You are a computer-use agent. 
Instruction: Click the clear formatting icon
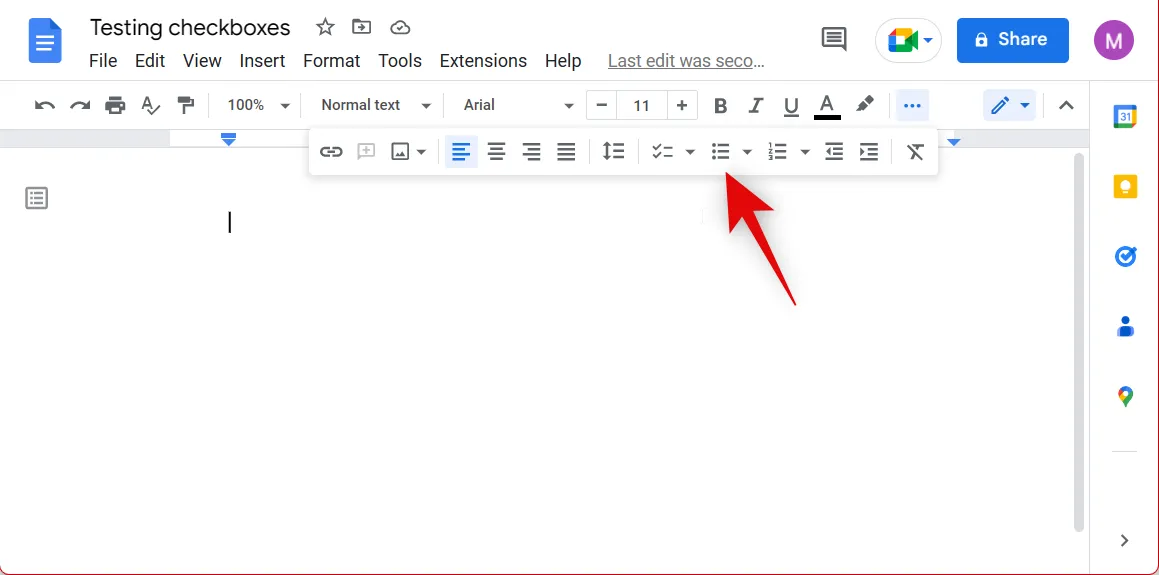coord(916,152)
